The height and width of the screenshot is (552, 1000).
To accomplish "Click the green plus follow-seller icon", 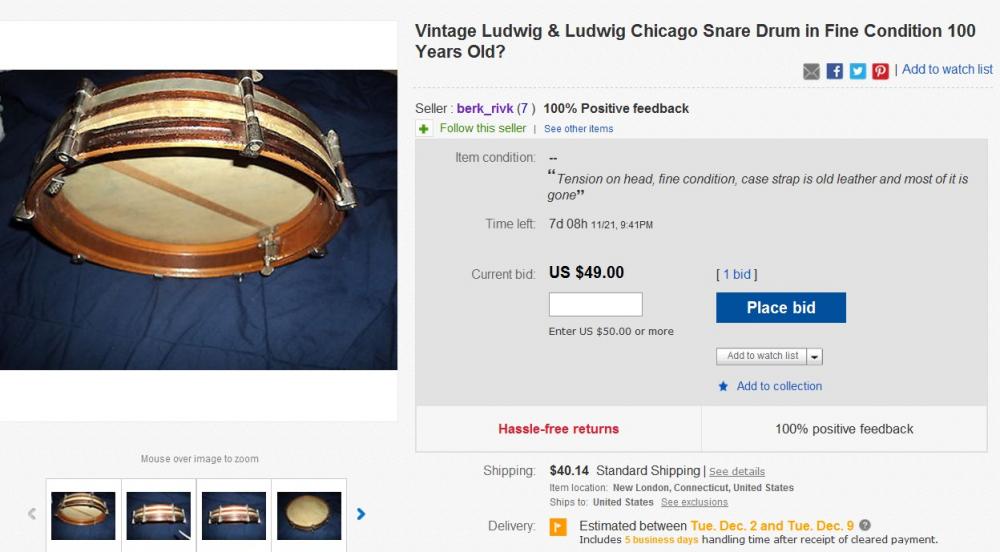I will pyautogui.click(x=425, y=129).
